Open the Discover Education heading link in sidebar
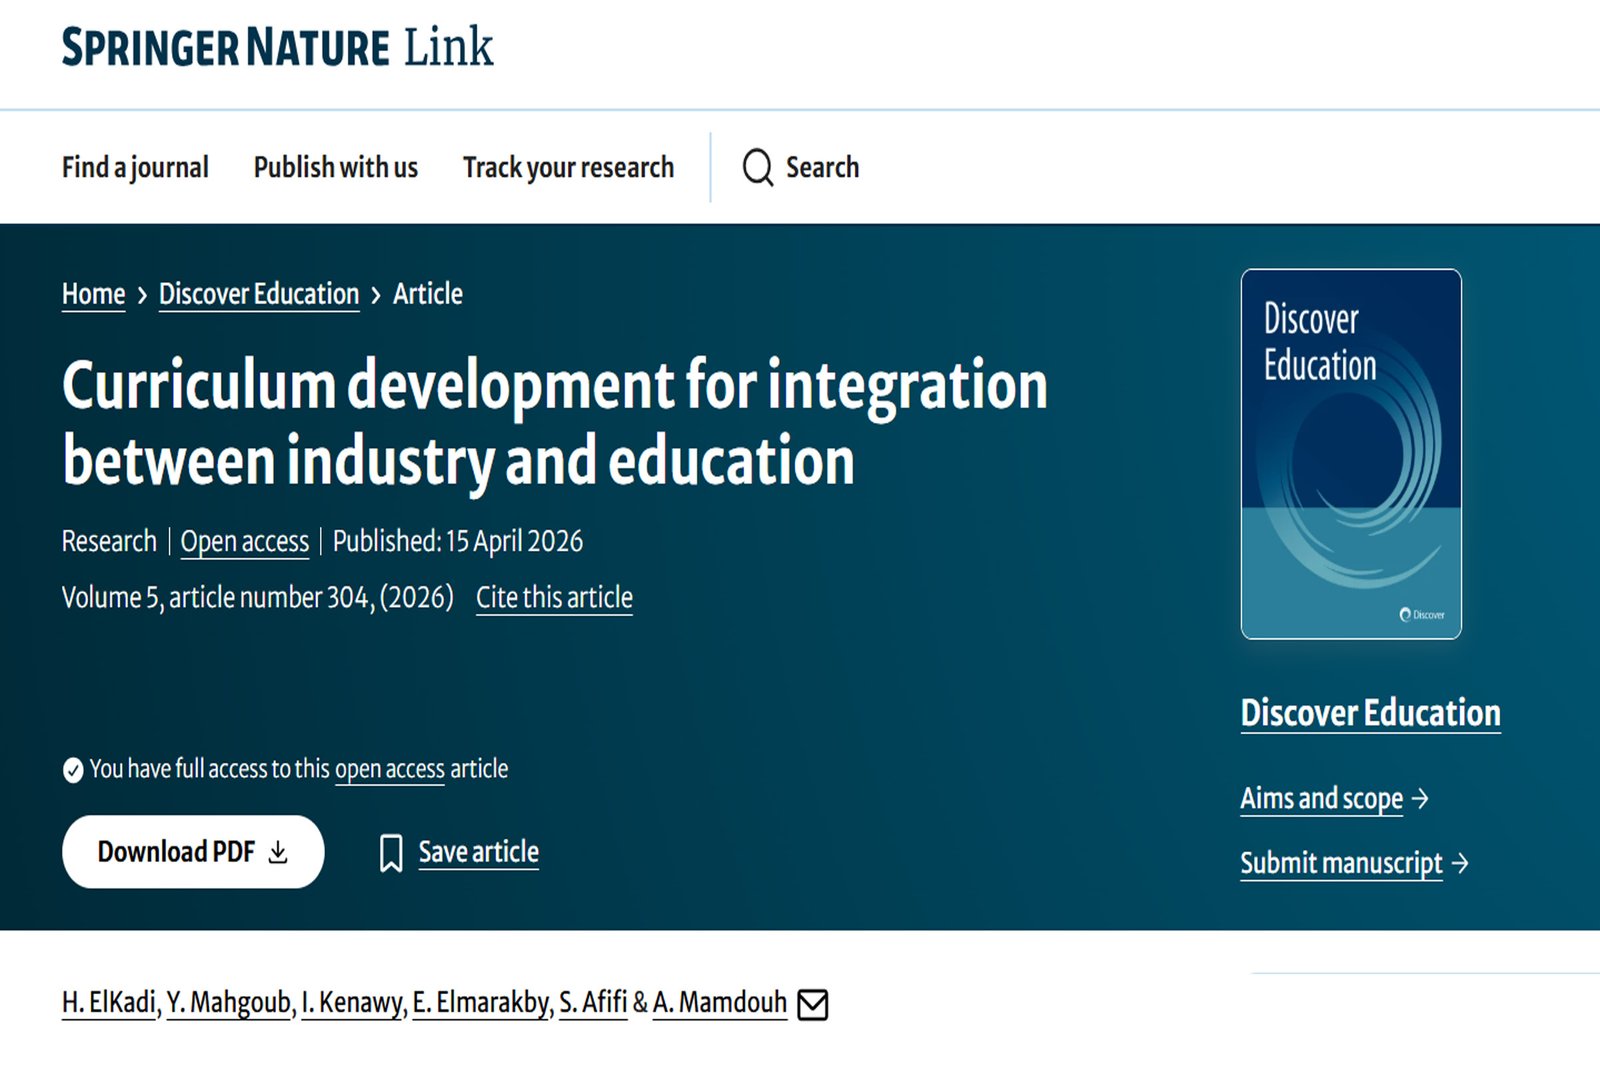Screen dimensions: 1600x1067 (1370, 713)
